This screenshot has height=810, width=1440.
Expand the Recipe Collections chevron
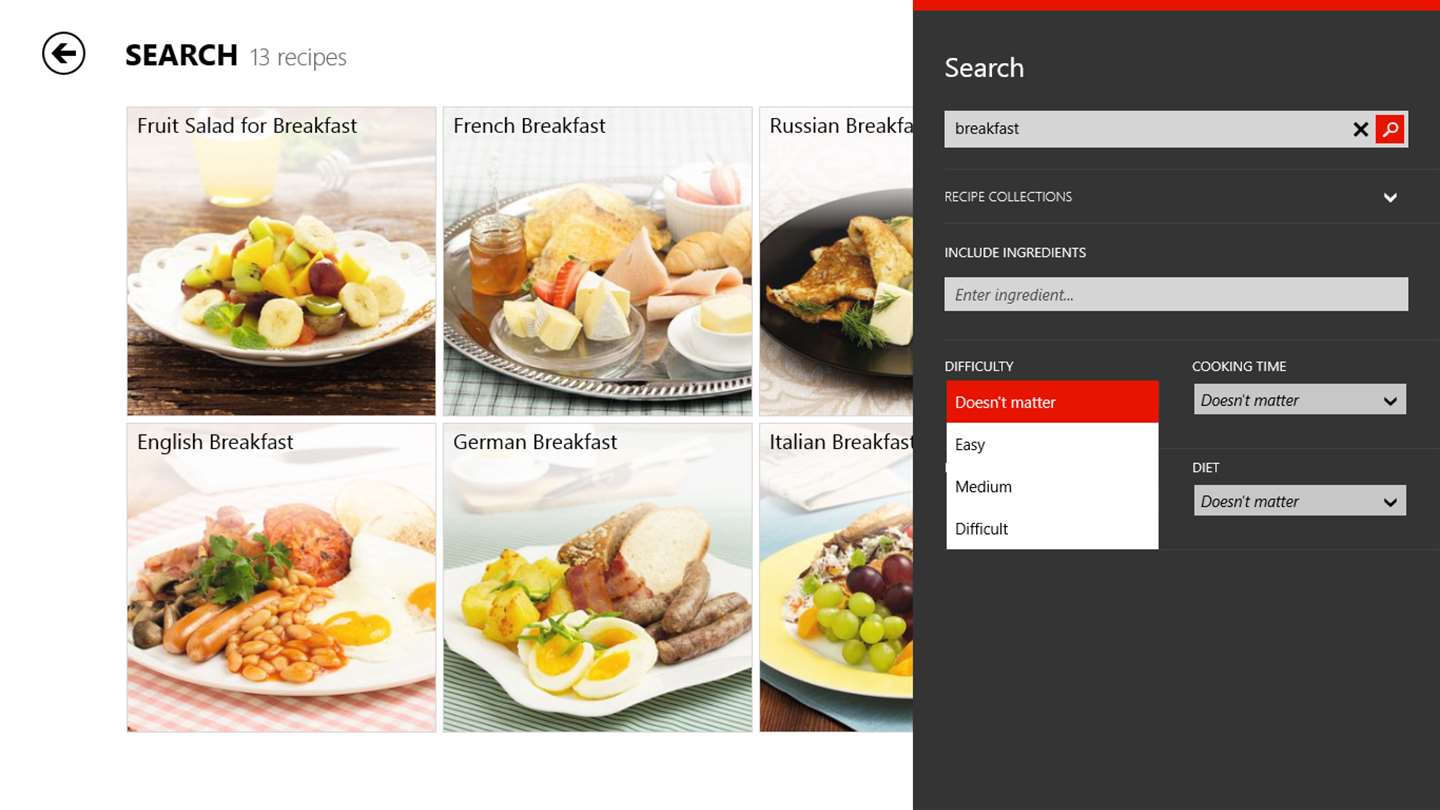pos(1390,197)
